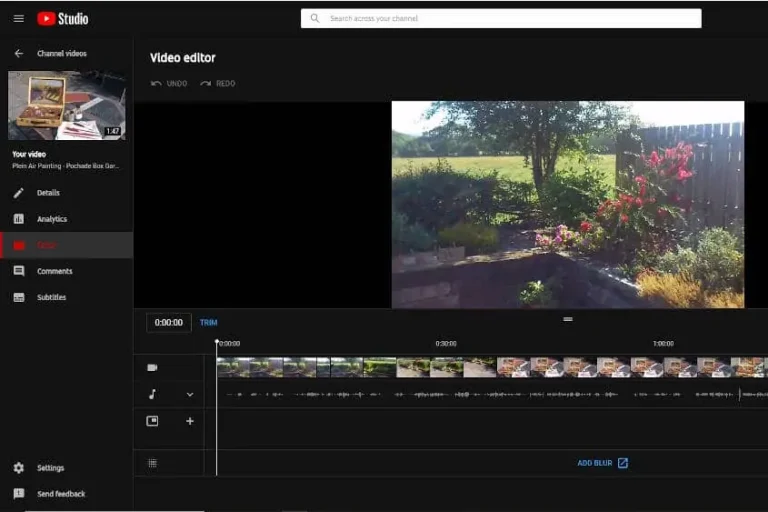
Task: Click the video thumbnail in sidebar
Action: (66, 105)
